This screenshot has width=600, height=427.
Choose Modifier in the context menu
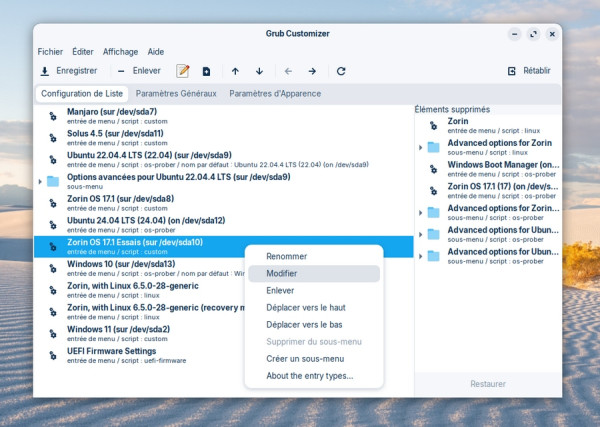pos(282,273)
